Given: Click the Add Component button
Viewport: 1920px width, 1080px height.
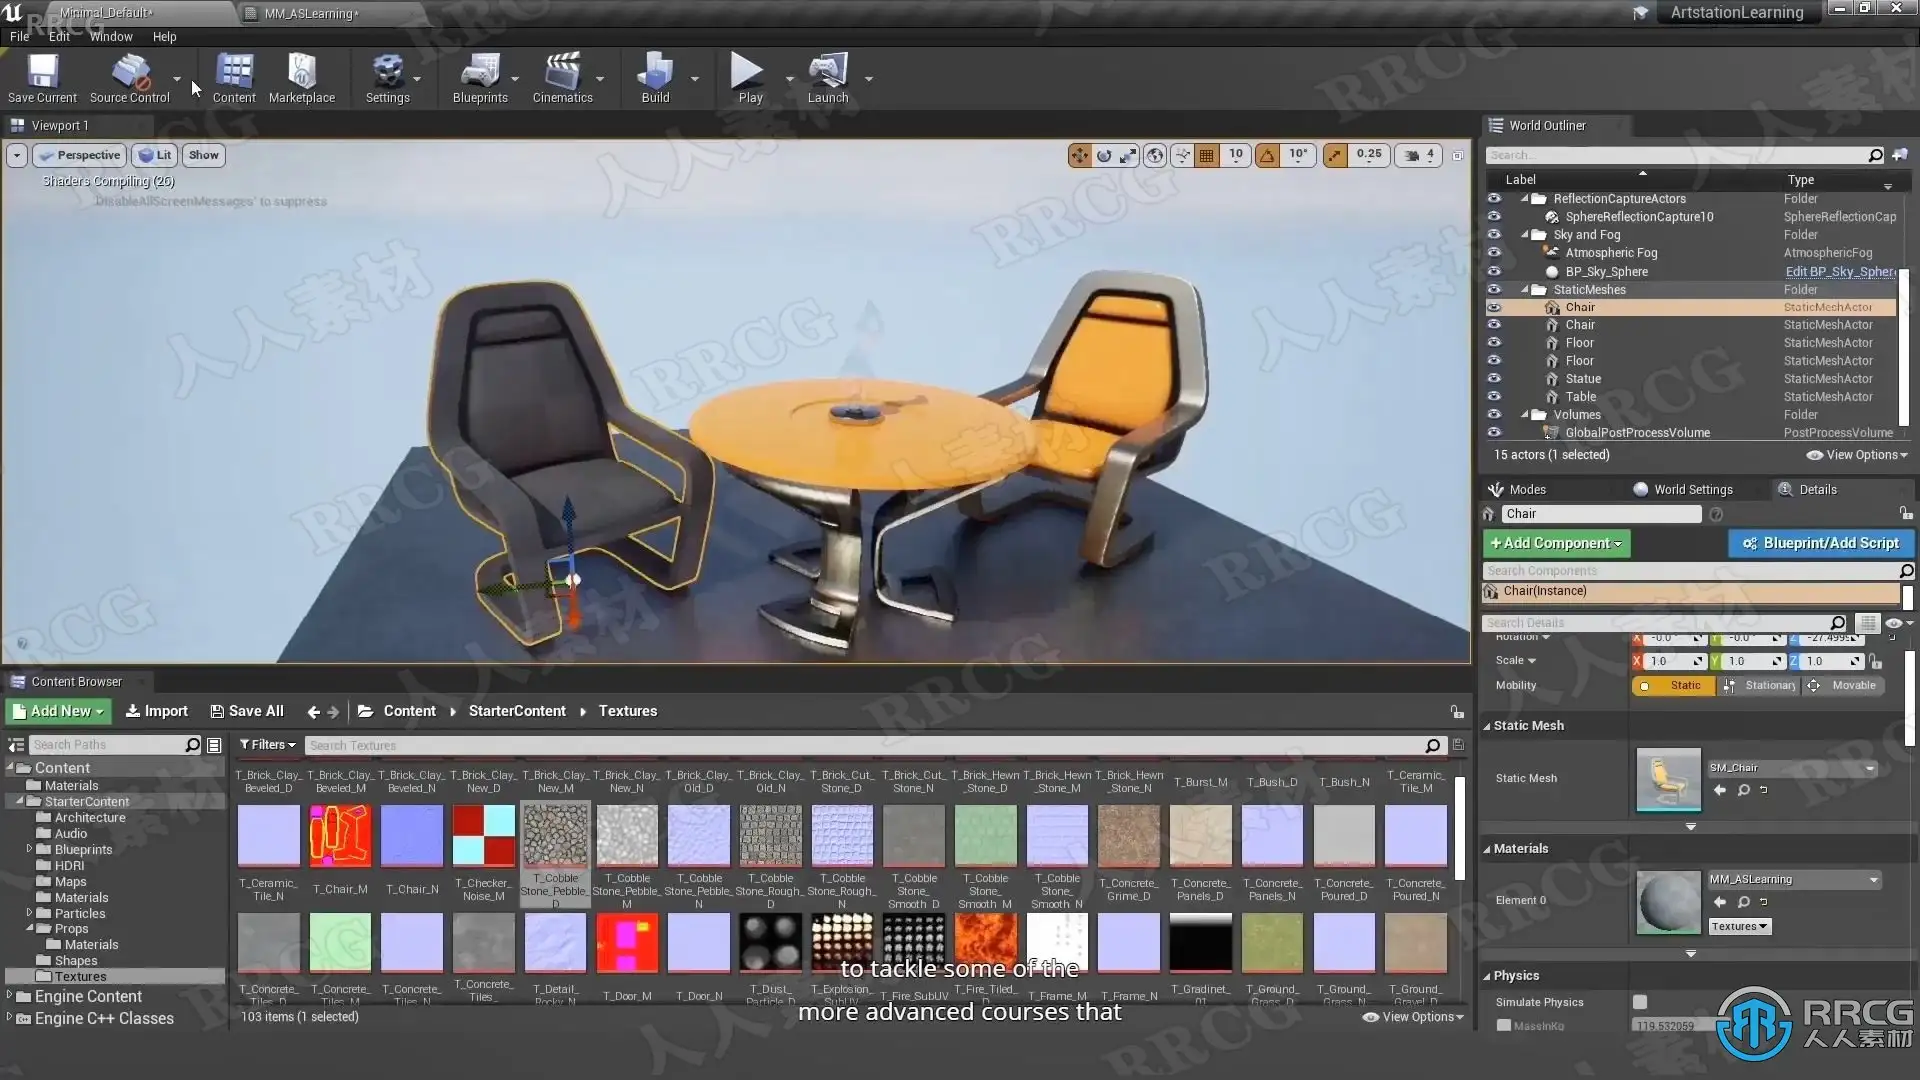Looking at the screenshot, I should click(x=1556, y=543).
